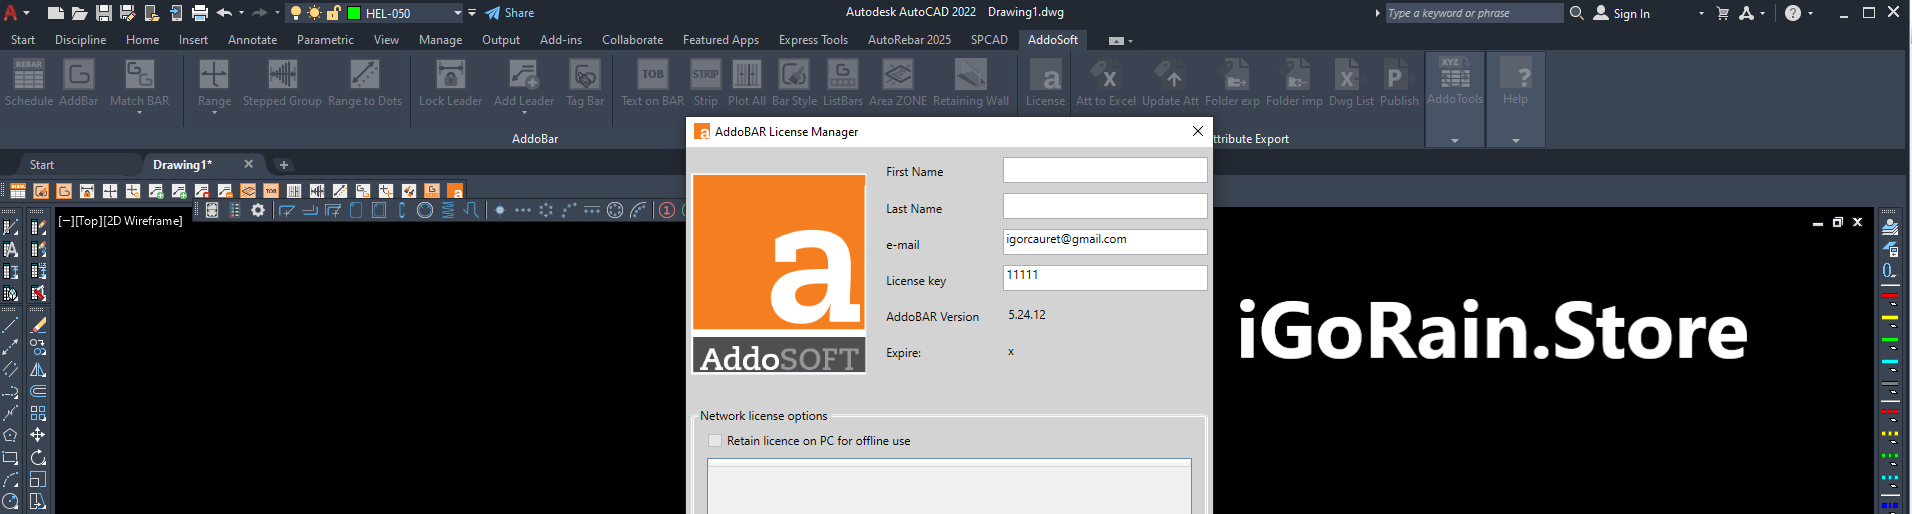Screen dimensions: 1912x514
Task: Click the First Name input field
Action: [1104, 171]
